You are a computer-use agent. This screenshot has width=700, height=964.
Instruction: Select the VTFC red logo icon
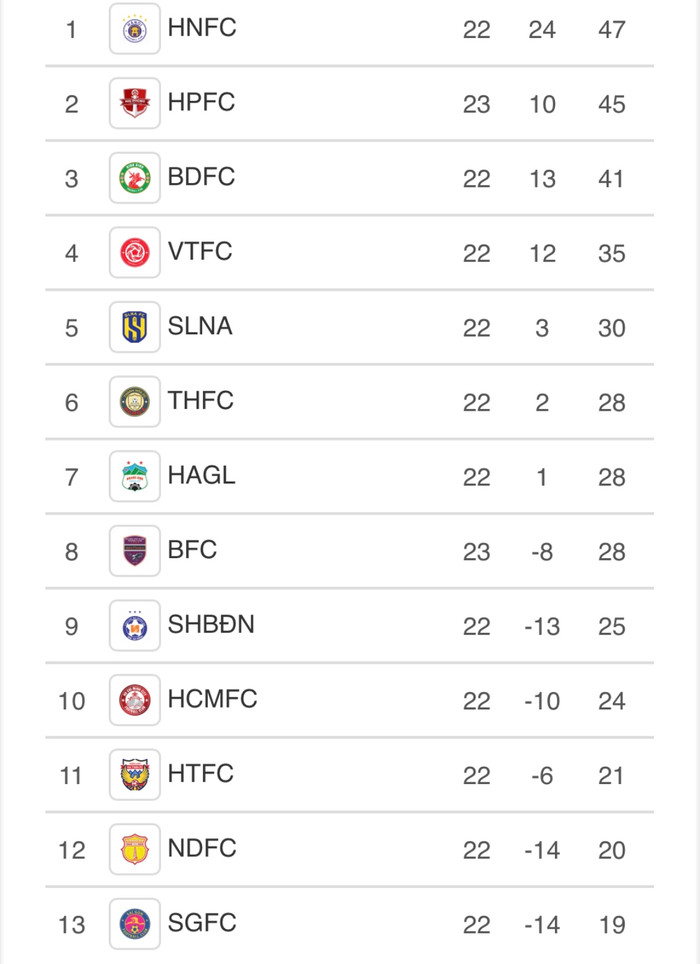(134, 253)
